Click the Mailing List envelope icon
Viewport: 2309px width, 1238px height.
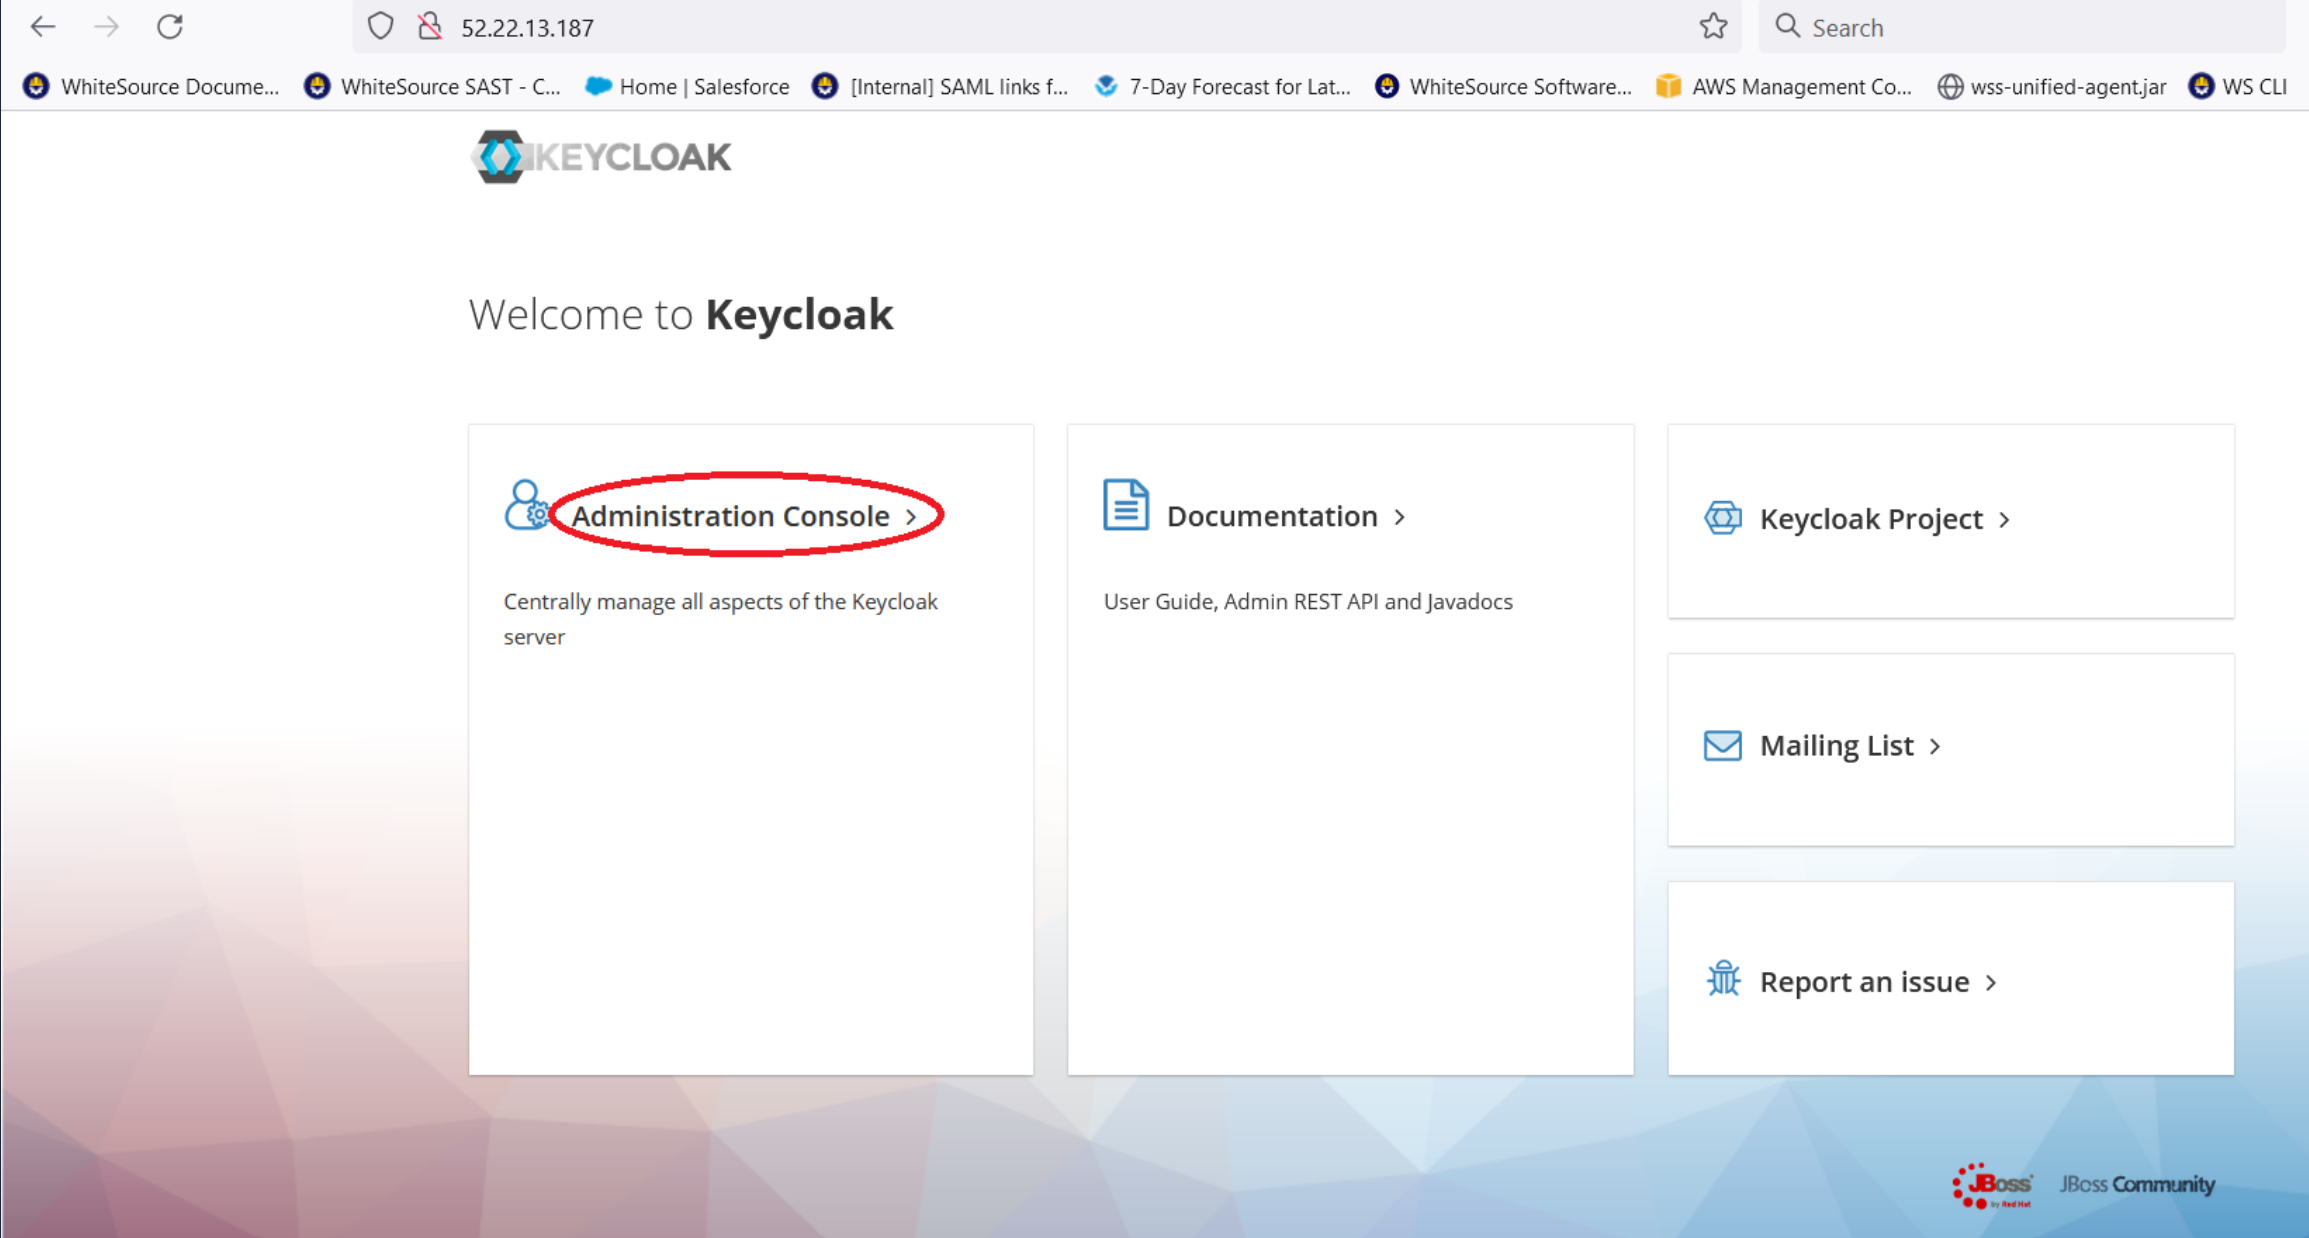pos(1721,745)
